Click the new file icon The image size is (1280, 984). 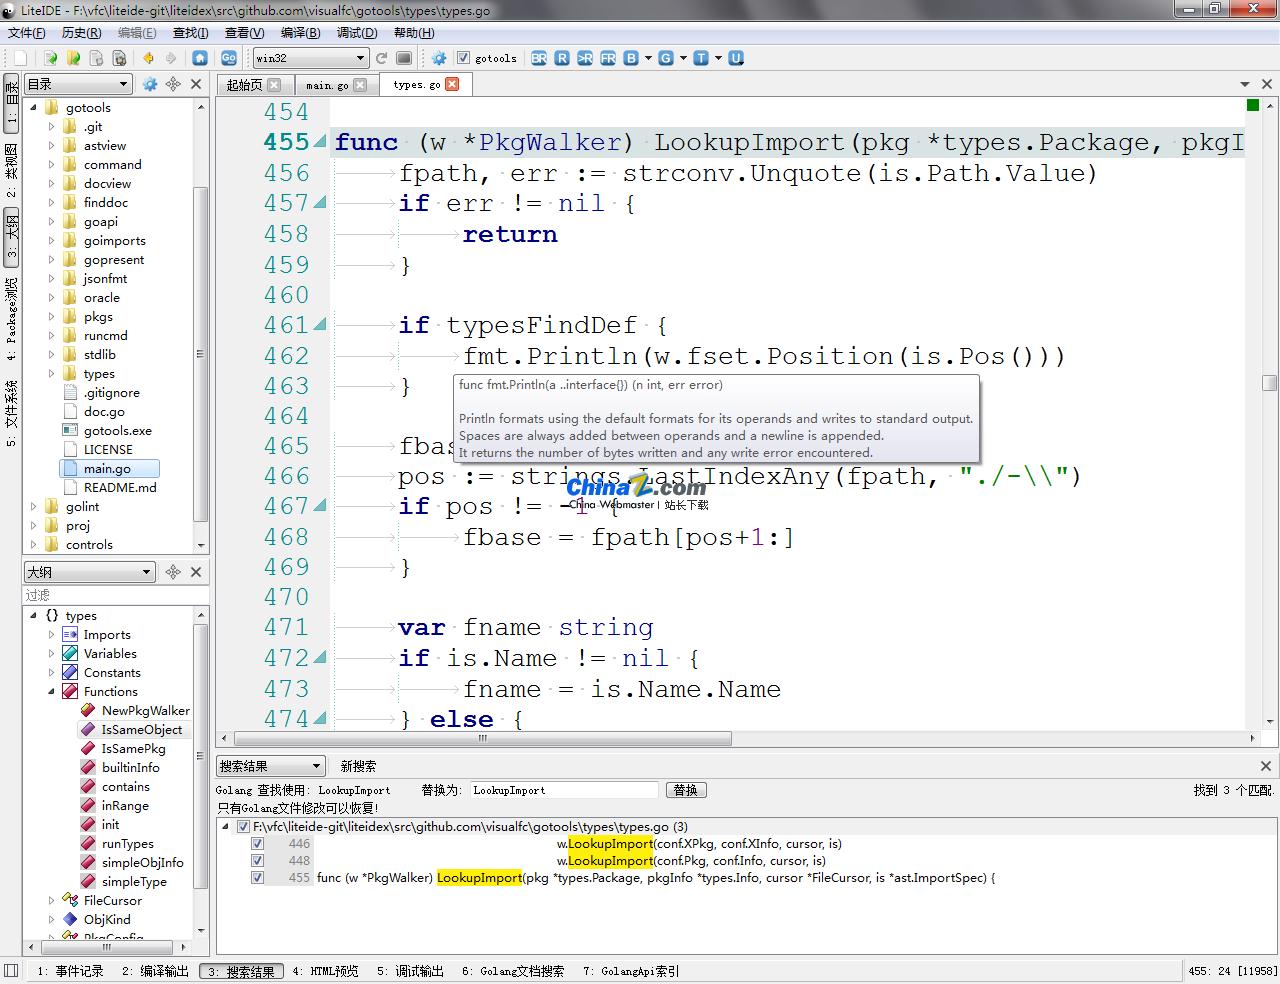(x=20, y=58)
